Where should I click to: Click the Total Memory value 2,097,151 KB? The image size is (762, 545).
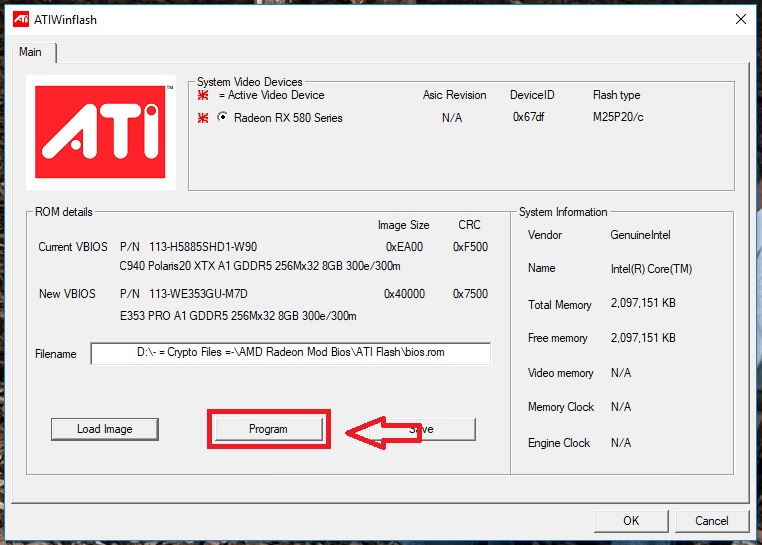(643, 303)
